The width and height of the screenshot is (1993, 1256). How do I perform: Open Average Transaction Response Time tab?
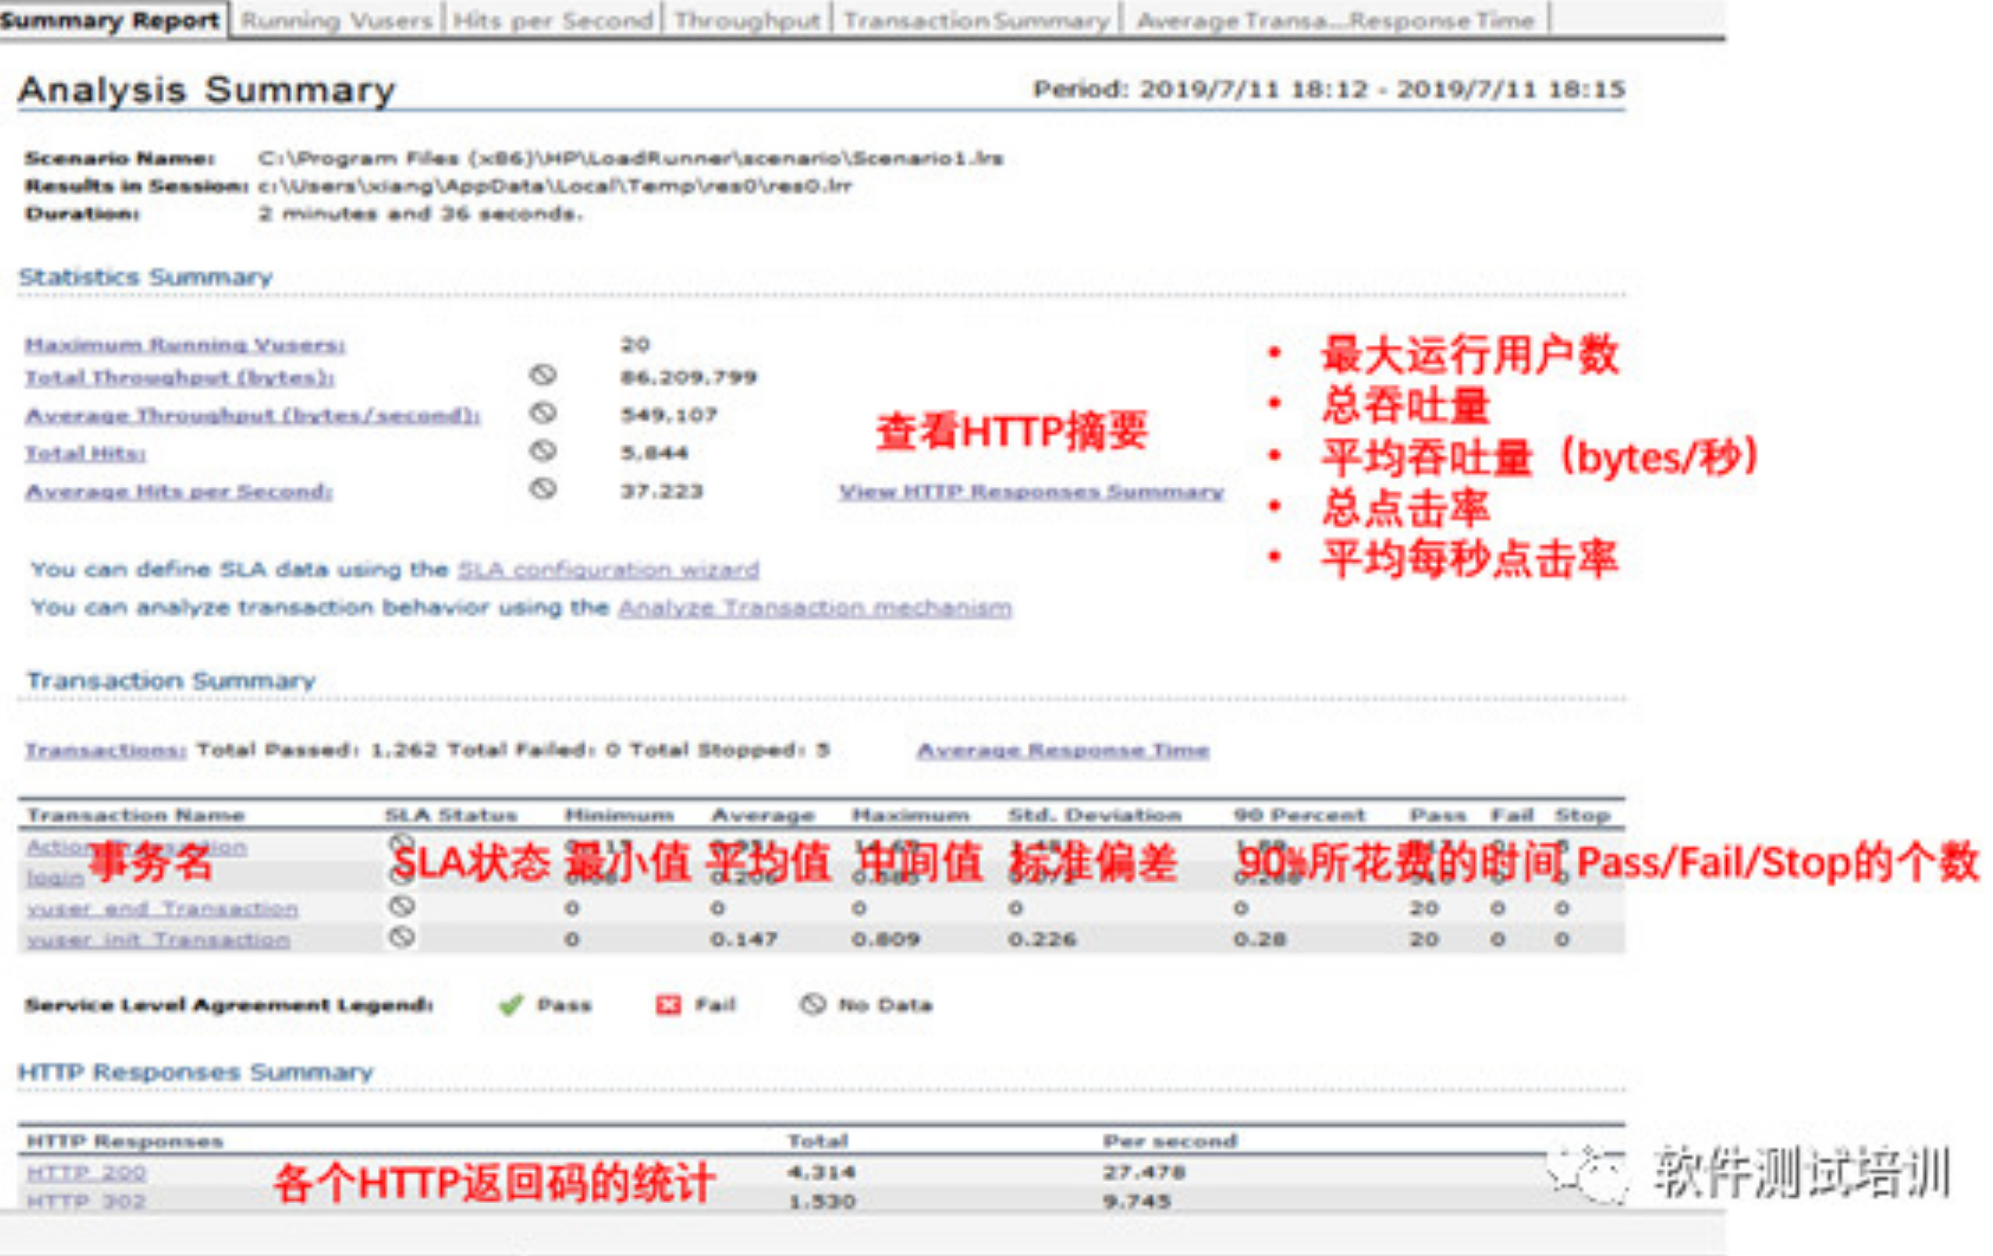pos(1334,20)
